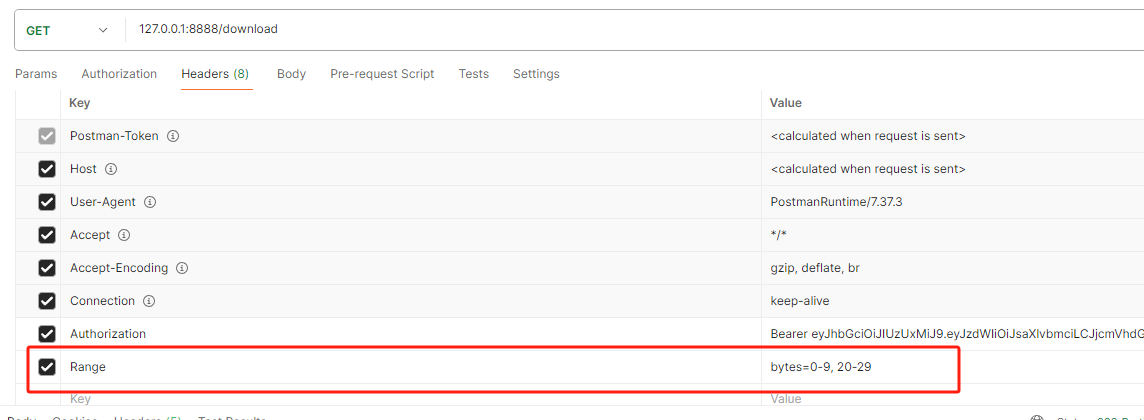The height and width of the screenshot is (420, 1144).
Task: Select the User-Agent key cell
Action: coord(411,202)
